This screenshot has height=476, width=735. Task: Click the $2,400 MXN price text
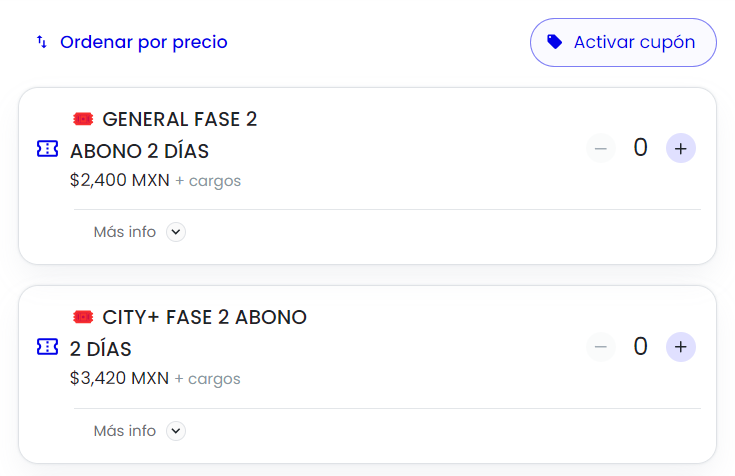coord(120,181)
